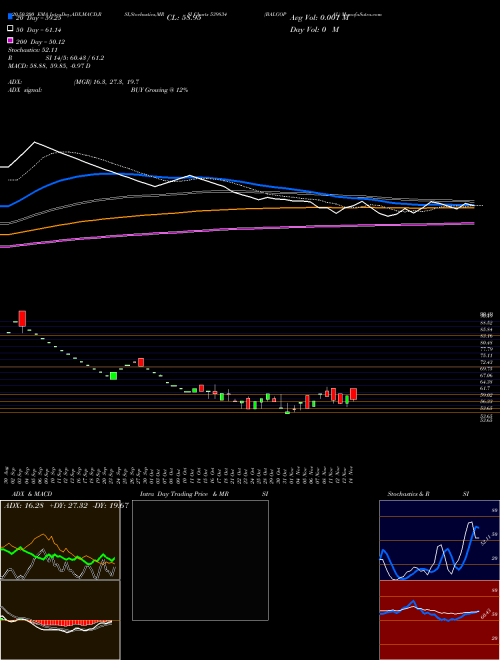Click the 'ADX: 16.28 +DY: 27.32 -DY: 19.67' readout

pos(66,505)
